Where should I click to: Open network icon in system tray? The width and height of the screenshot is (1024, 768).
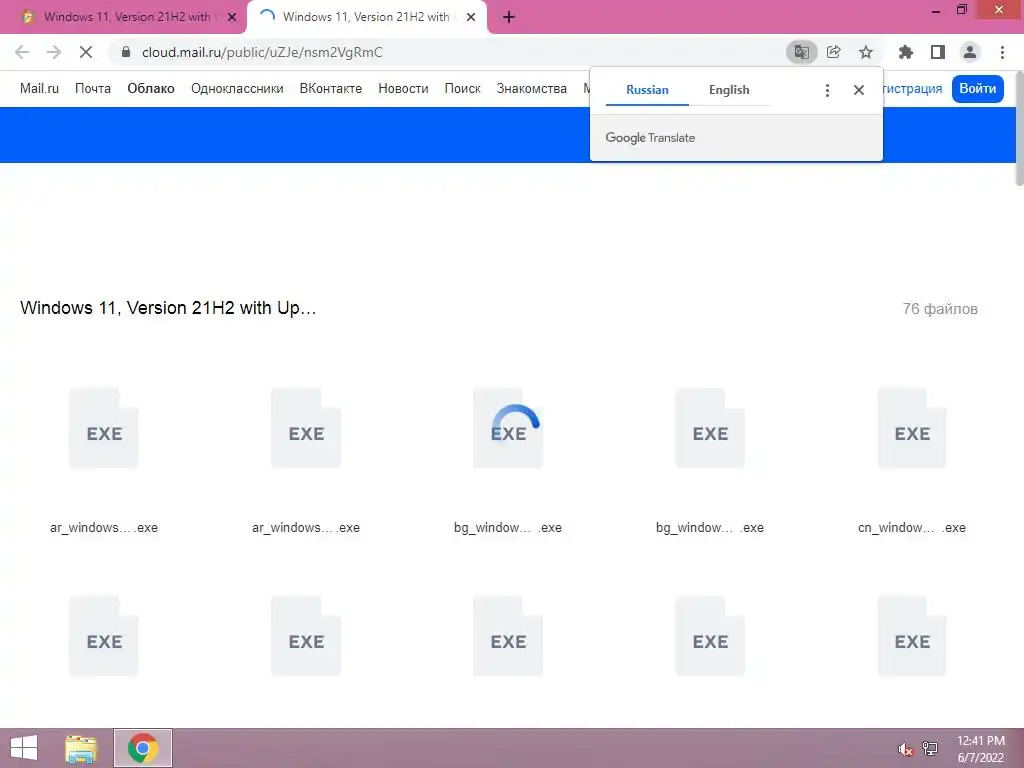point(930,749)
